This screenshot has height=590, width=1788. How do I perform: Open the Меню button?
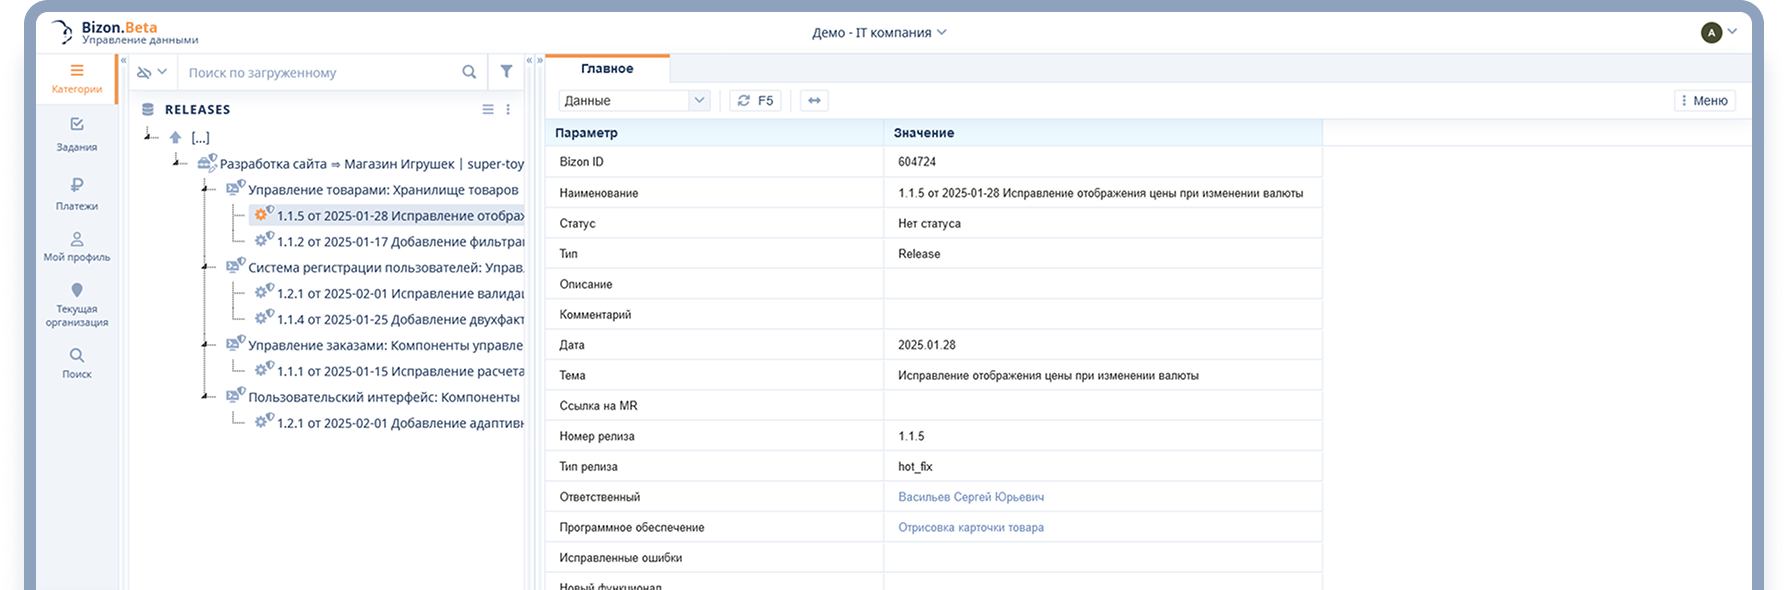tap(1704, 101)
